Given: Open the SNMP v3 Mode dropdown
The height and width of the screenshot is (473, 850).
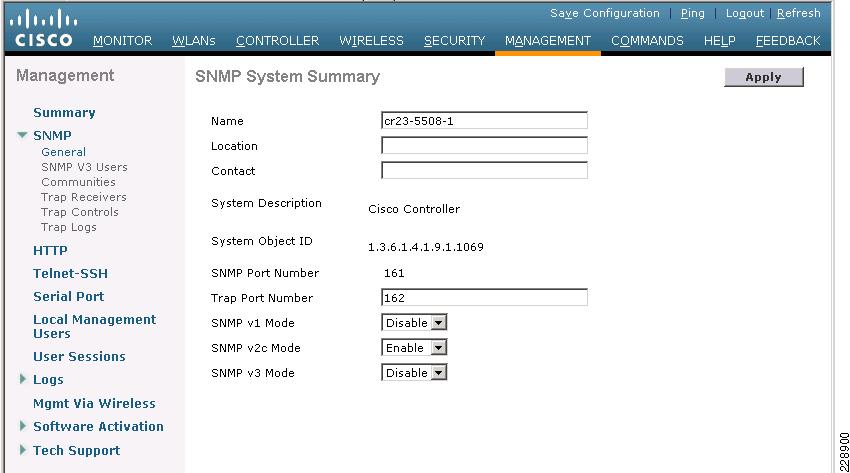Looking at the screenshot, I should (414, 373).
